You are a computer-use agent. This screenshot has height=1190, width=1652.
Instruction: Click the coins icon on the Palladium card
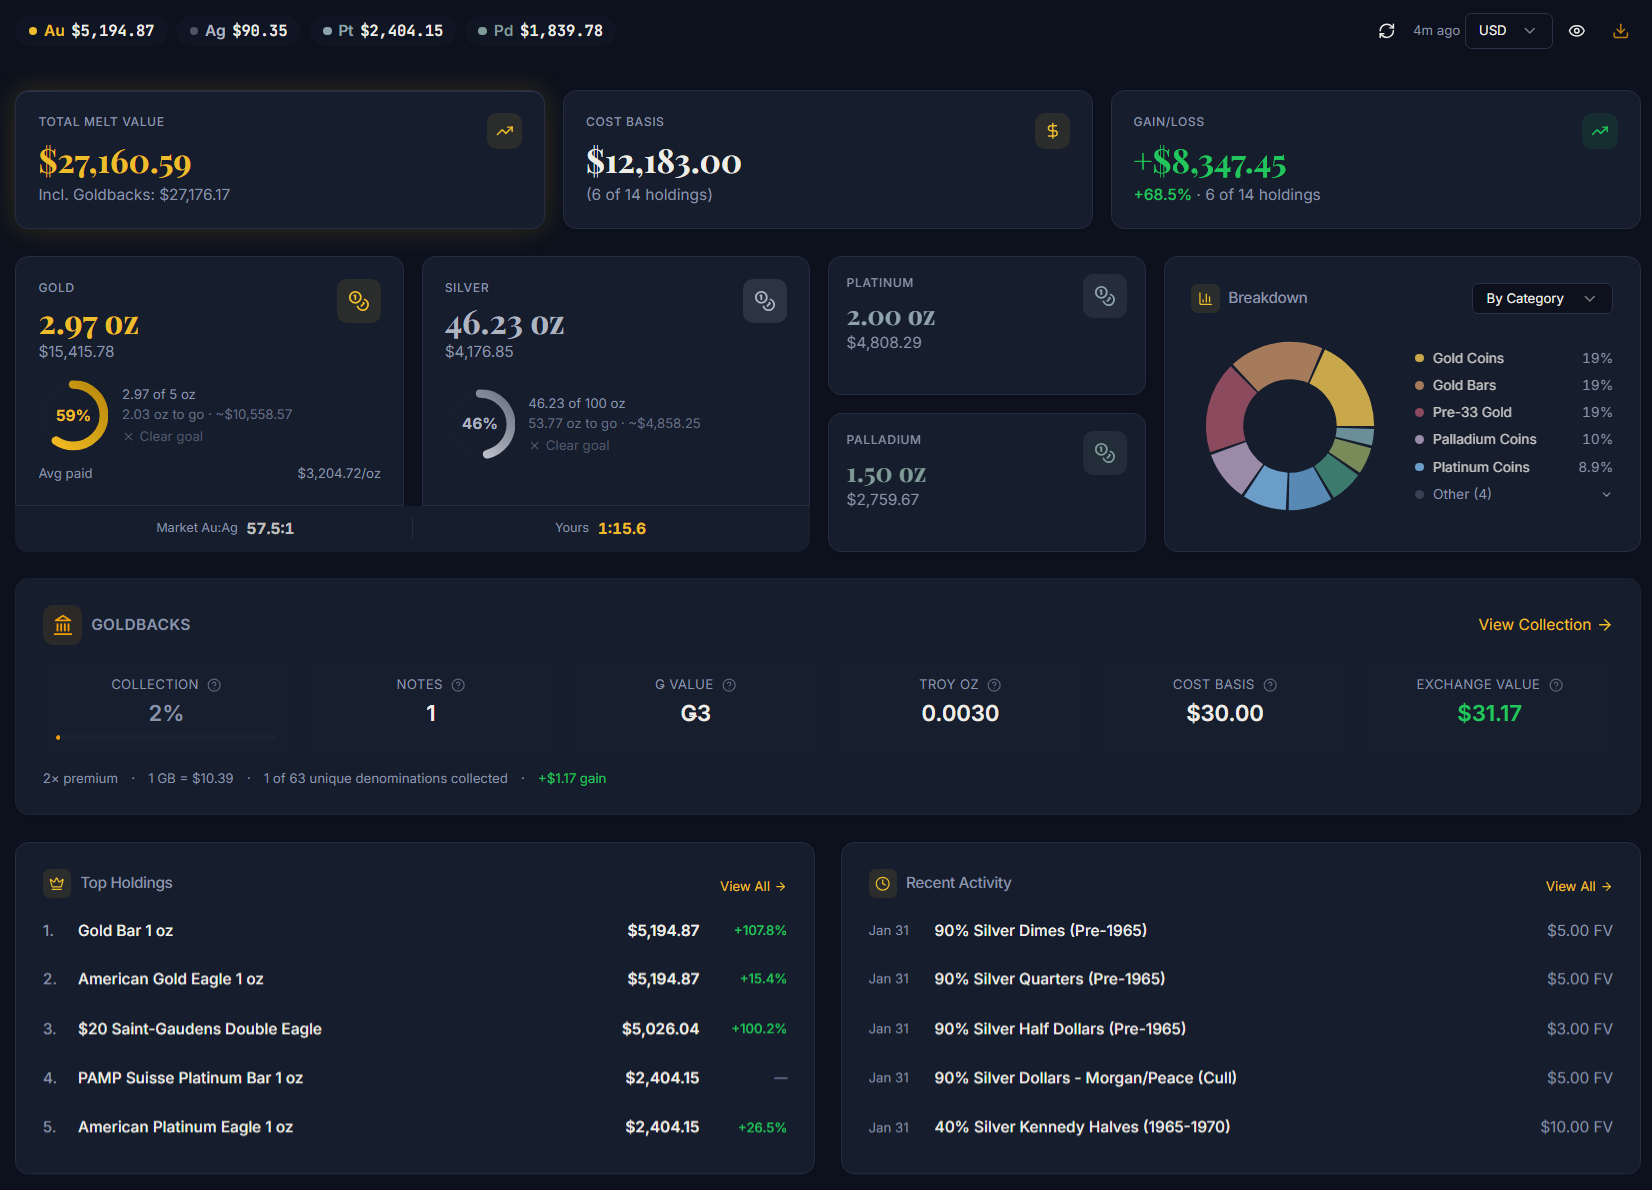pos(1105,452)
